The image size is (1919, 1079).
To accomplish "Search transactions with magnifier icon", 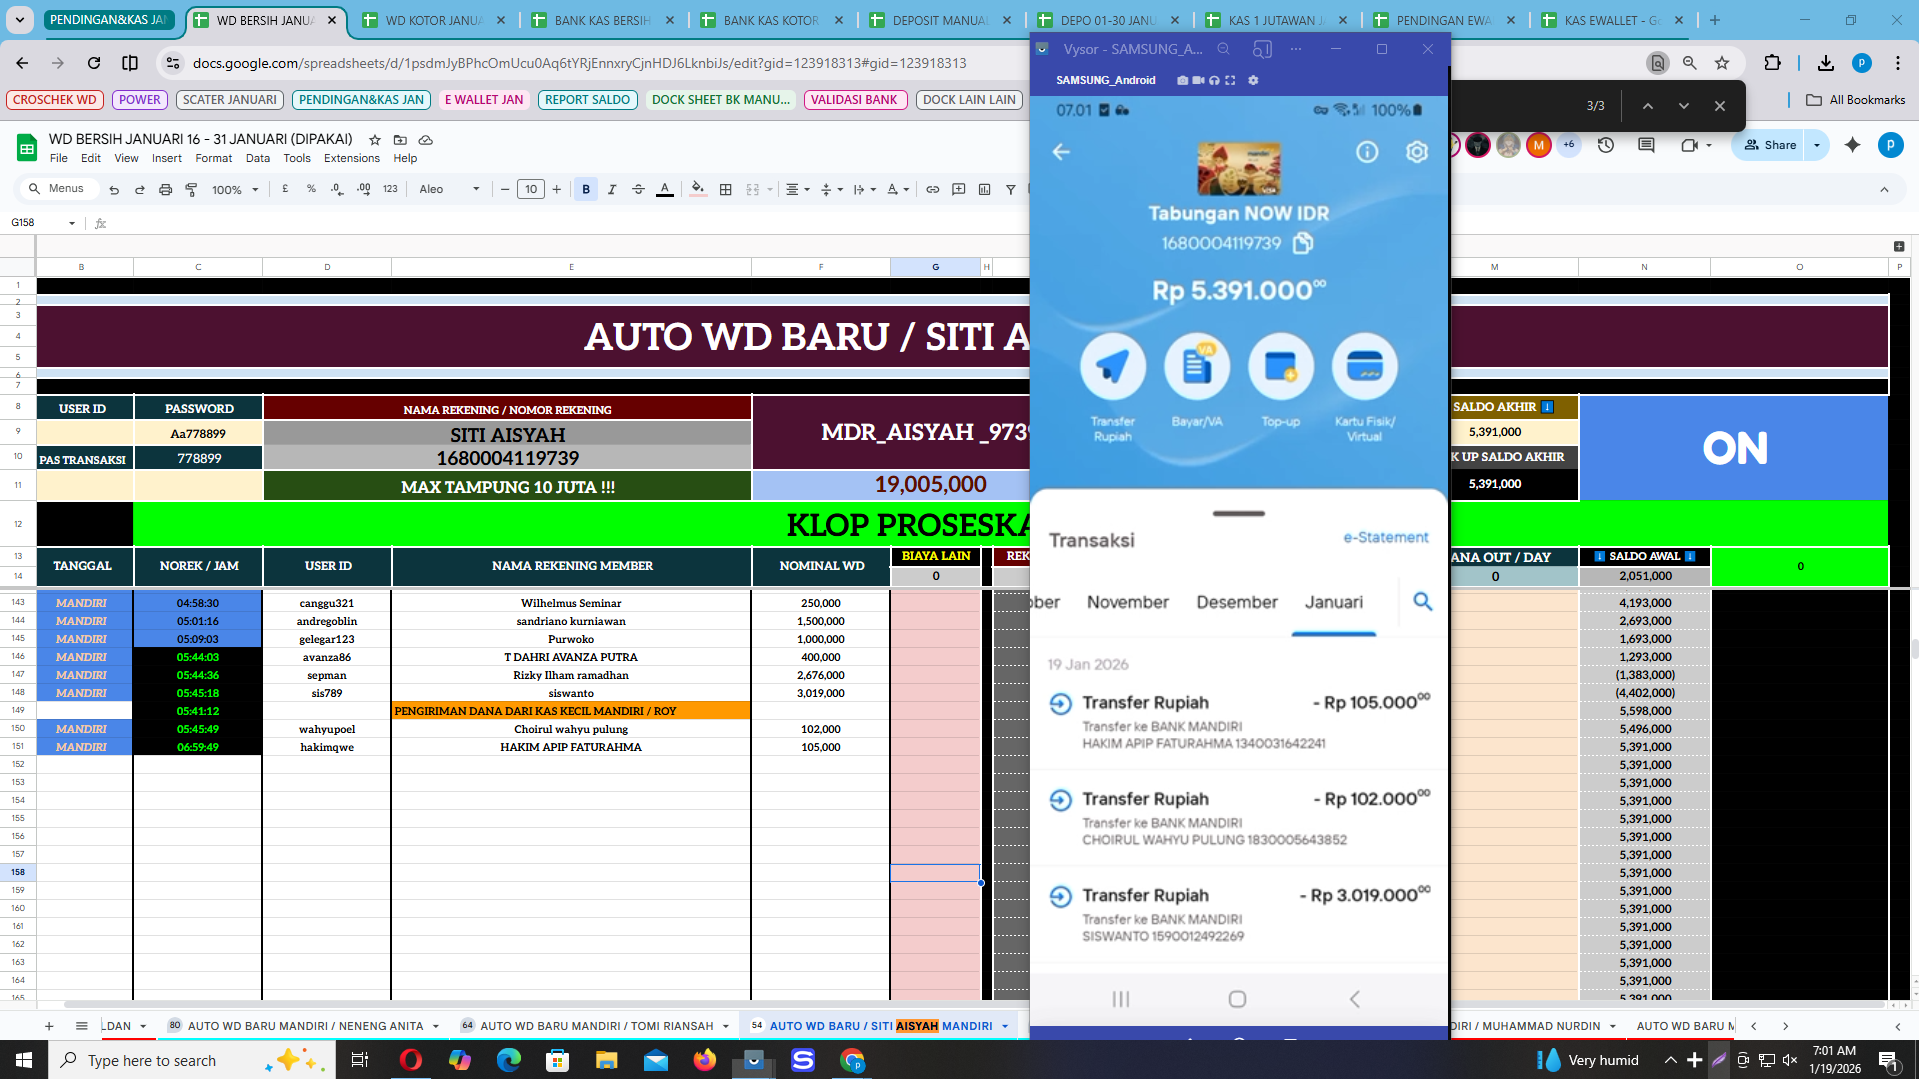I will 1423,601.
